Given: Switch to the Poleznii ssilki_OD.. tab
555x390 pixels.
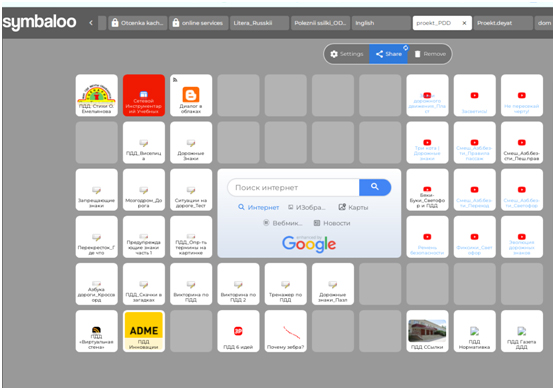Looking at the screenshot, I should [x=320, y=23].
